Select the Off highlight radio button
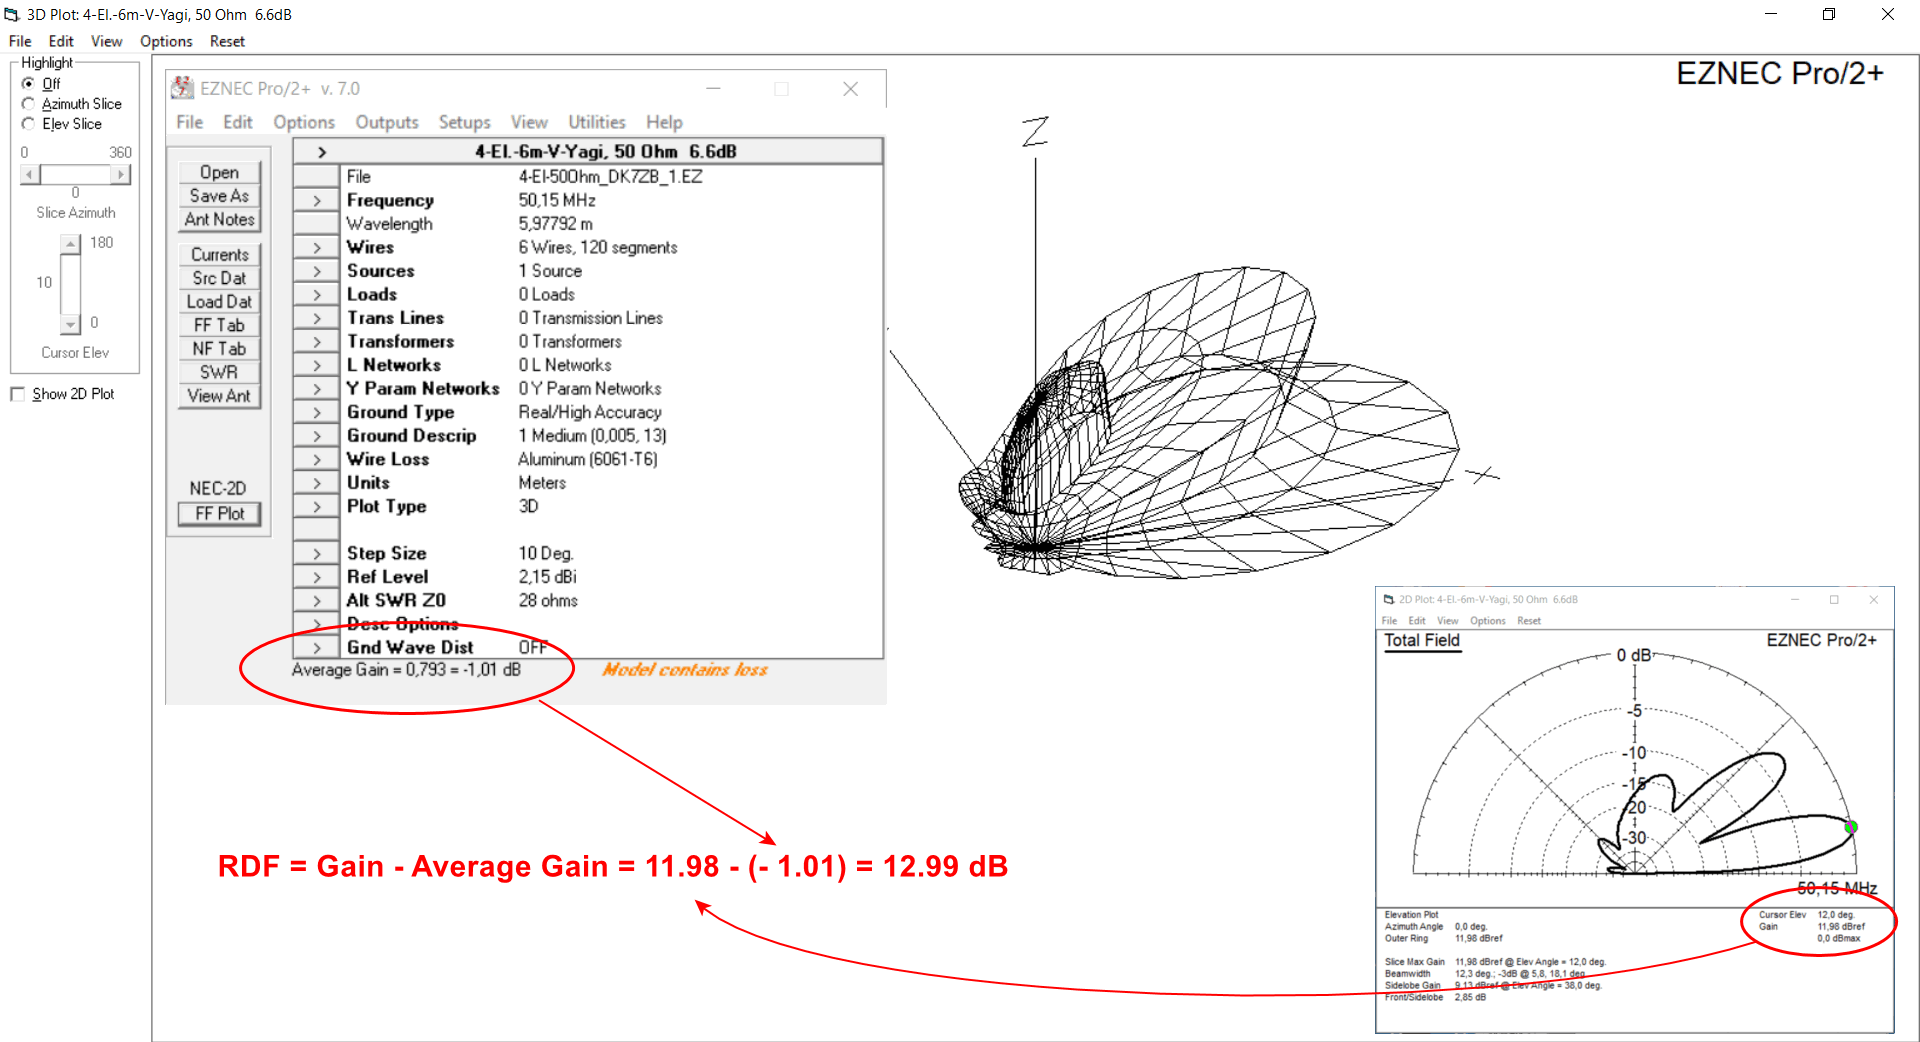1920x1042 pixels. (x=28, y=84)
